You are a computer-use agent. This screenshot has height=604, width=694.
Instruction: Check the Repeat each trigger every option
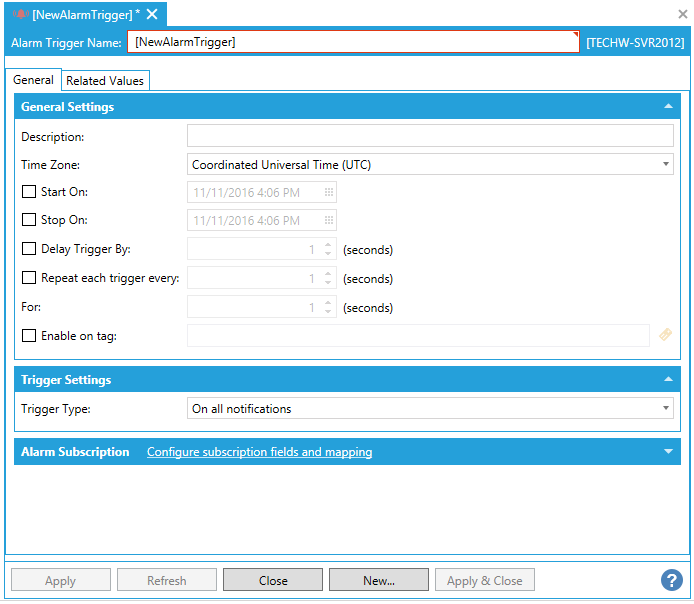click(x=29, y=278)
